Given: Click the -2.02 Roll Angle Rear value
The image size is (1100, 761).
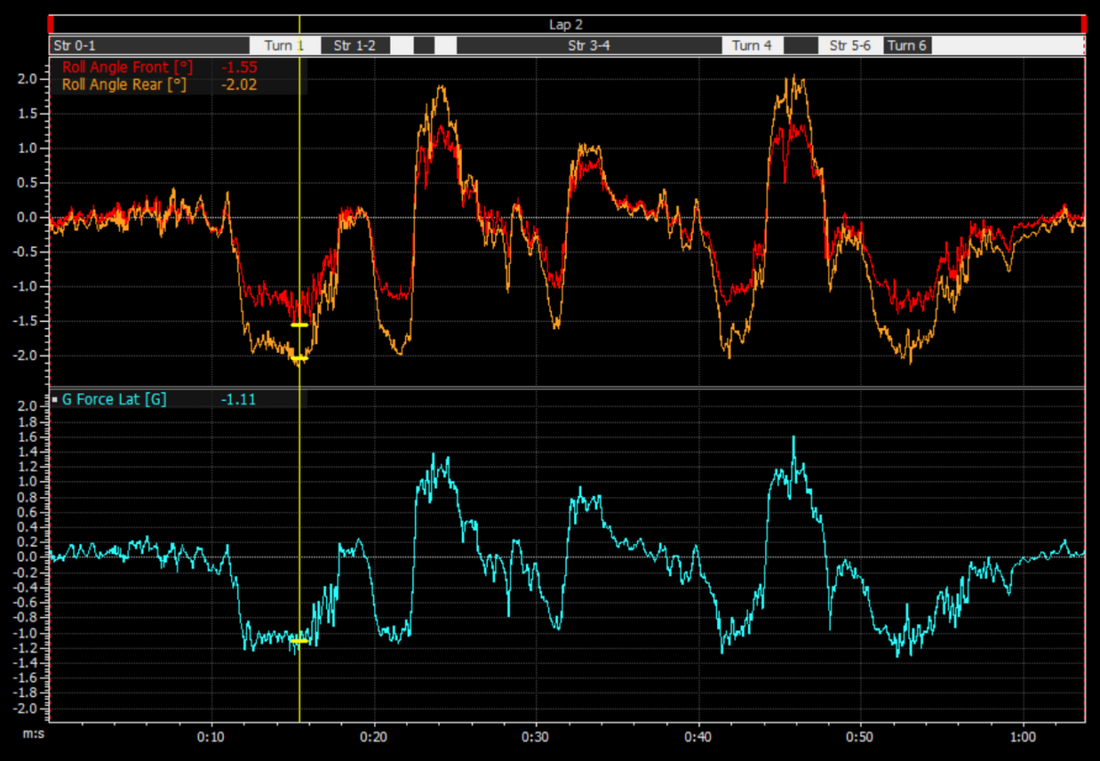Looking at the screenshot, I should pyautogui.click(x=239, y=85).
